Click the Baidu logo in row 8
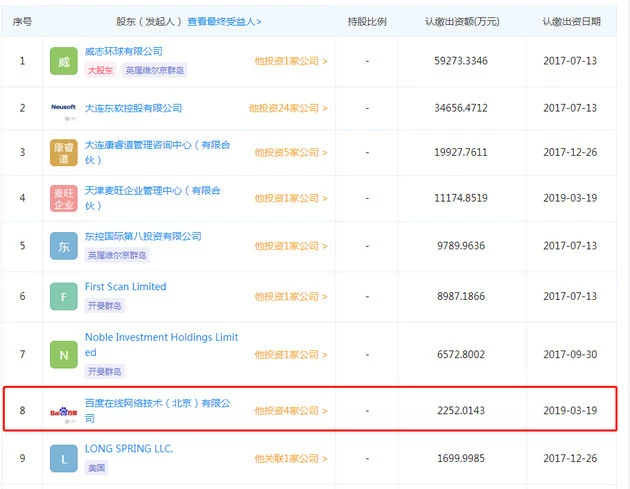The height and width of the screenshot is (489, 630). pos(63,412)
